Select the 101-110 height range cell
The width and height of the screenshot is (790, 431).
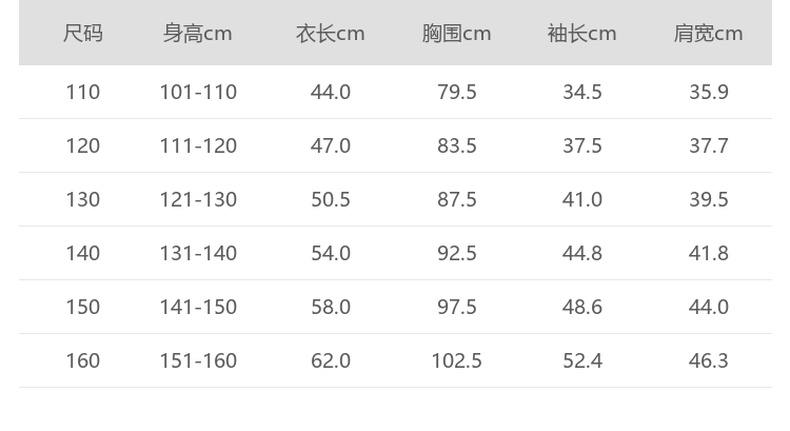tap(198, 92)
